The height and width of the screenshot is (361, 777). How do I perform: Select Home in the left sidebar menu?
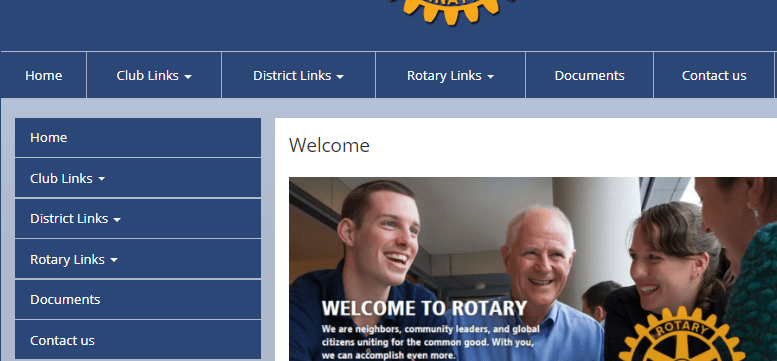[x=138, y=138]
